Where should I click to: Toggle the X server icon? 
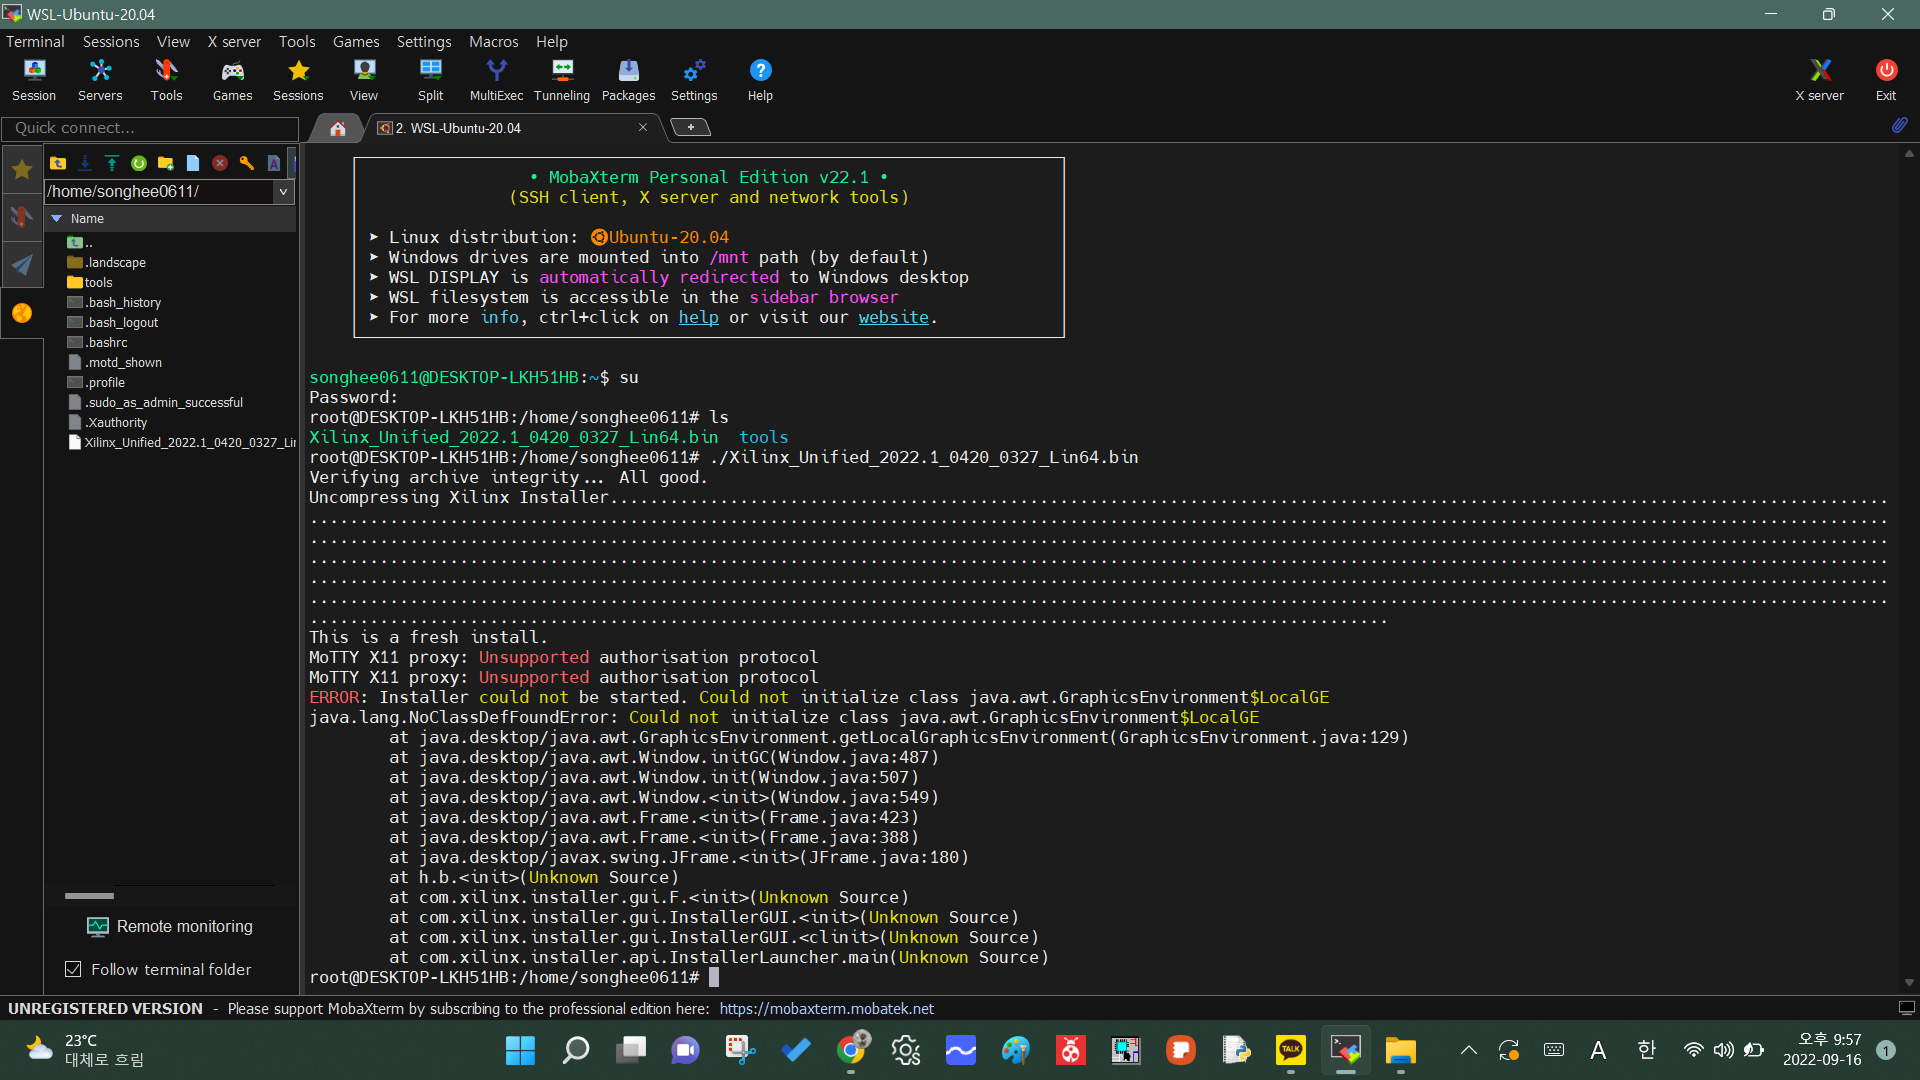tap(1819, 79)
